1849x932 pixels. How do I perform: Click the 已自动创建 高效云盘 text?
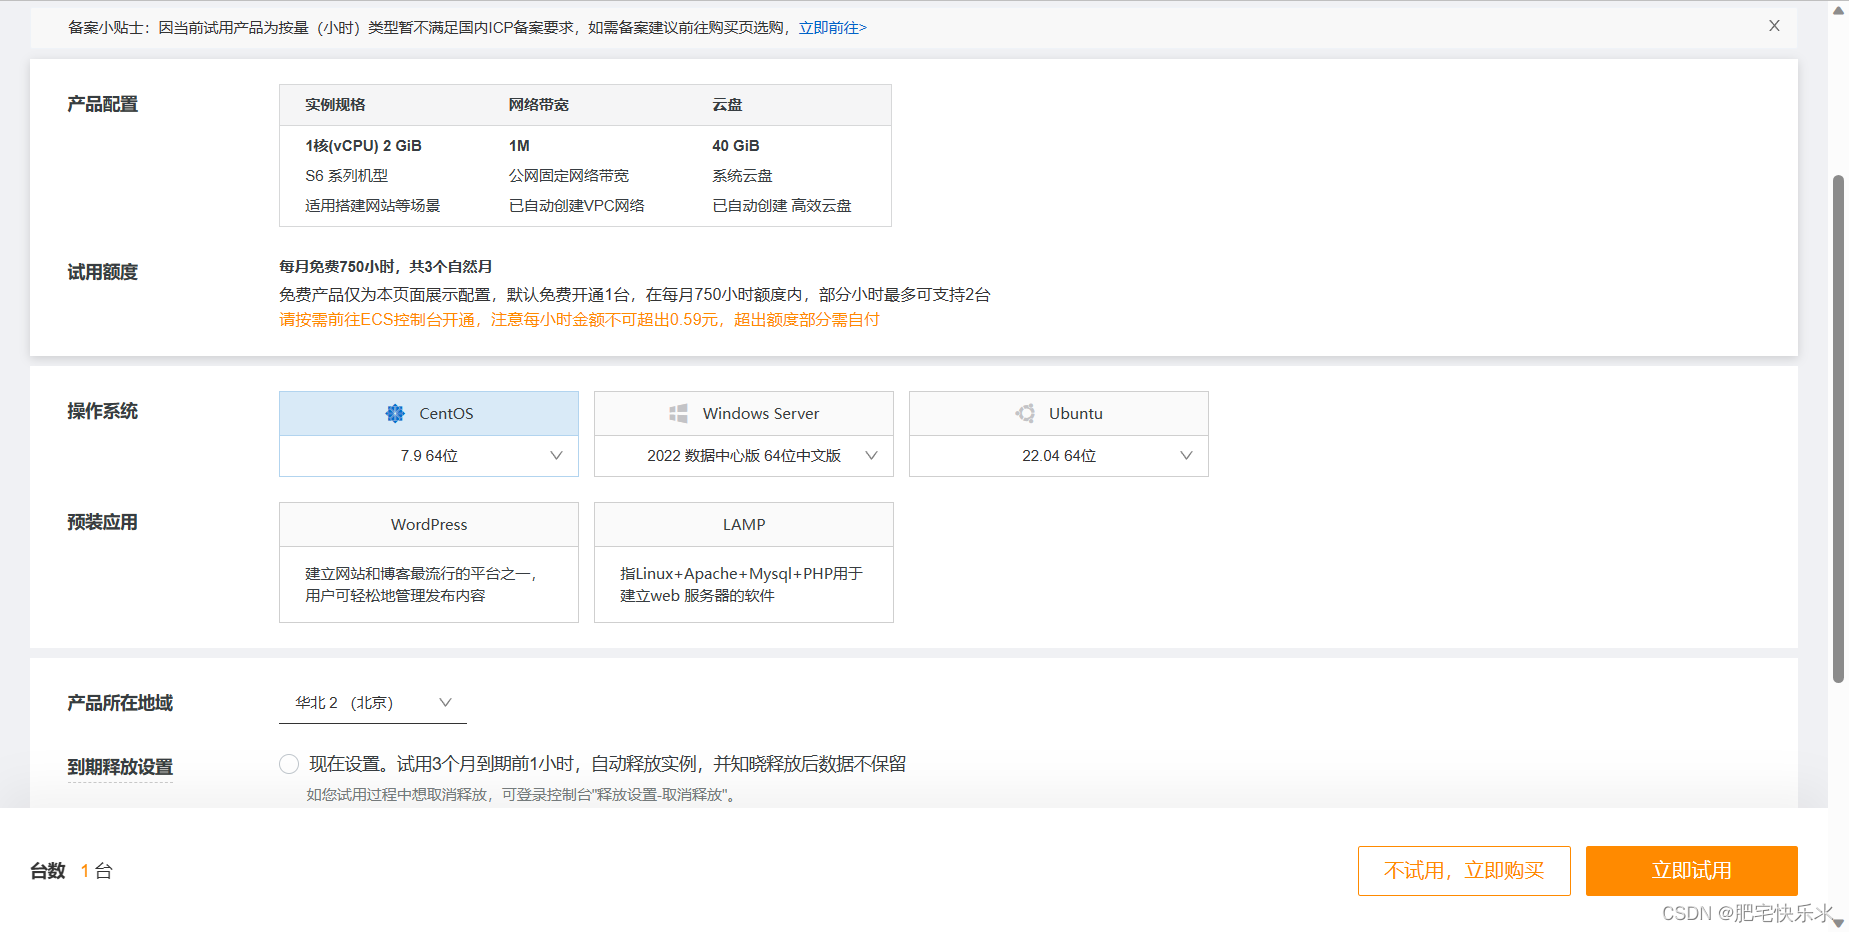point(782,206)
